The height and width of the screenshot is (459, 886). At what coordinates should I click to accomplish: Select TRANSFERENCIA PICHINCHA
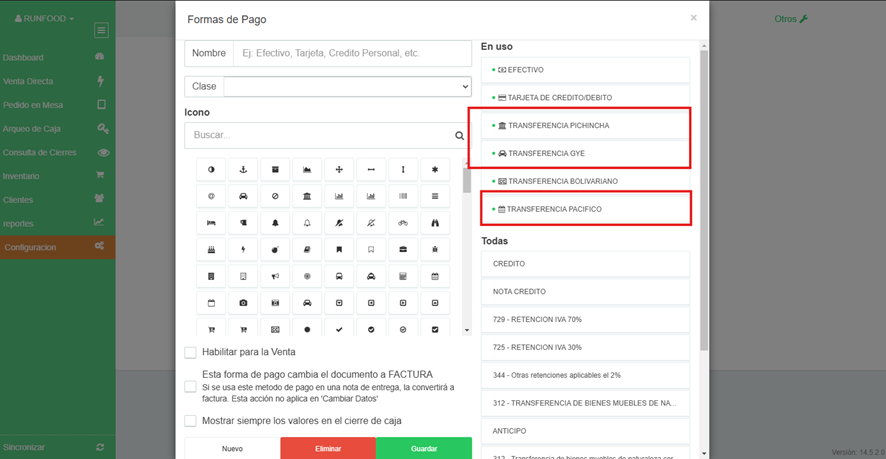tap(585, 125)
